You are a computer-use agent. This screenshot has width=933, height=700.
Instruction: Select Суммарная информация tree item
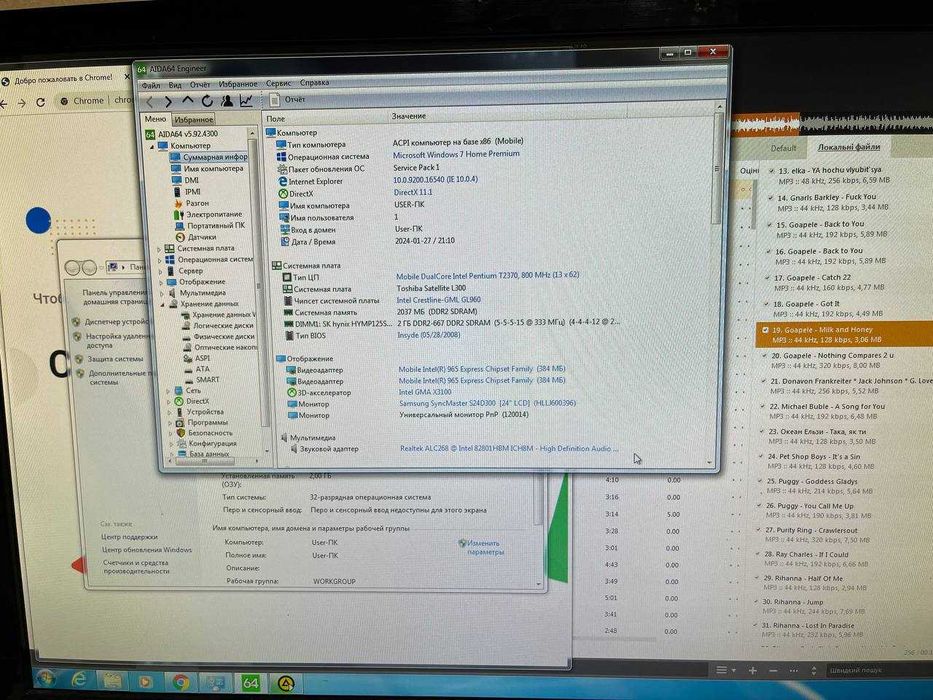click(x=209, y=157)
